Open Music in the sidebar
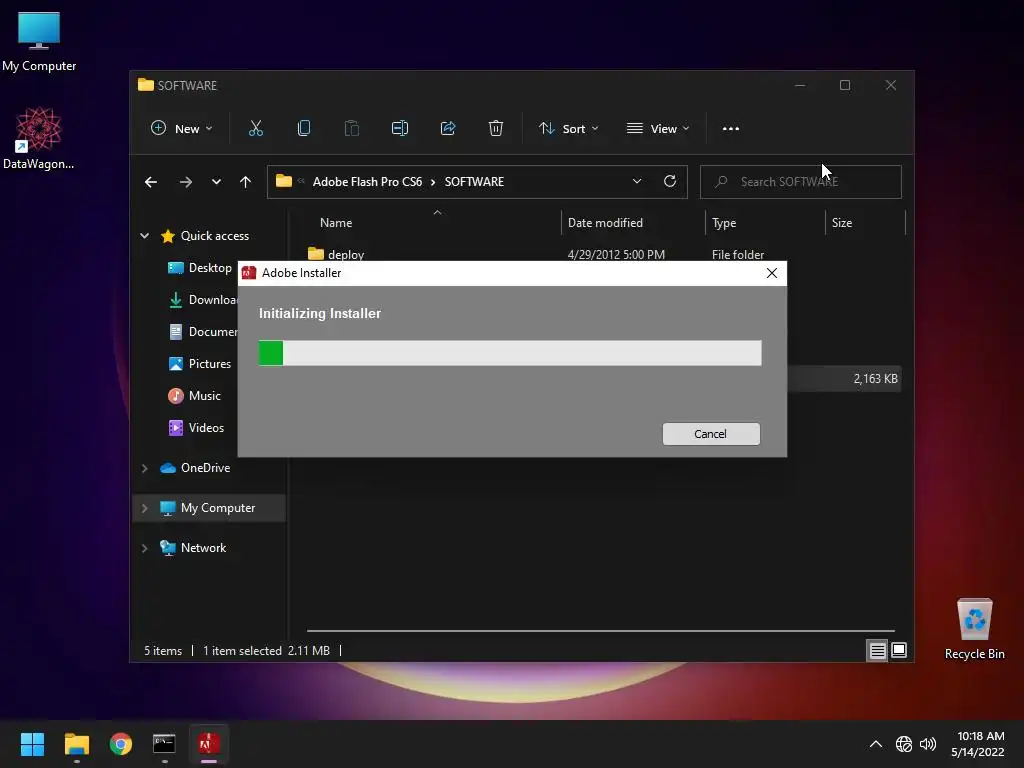 pyautogui.click(x=195, y=396)
